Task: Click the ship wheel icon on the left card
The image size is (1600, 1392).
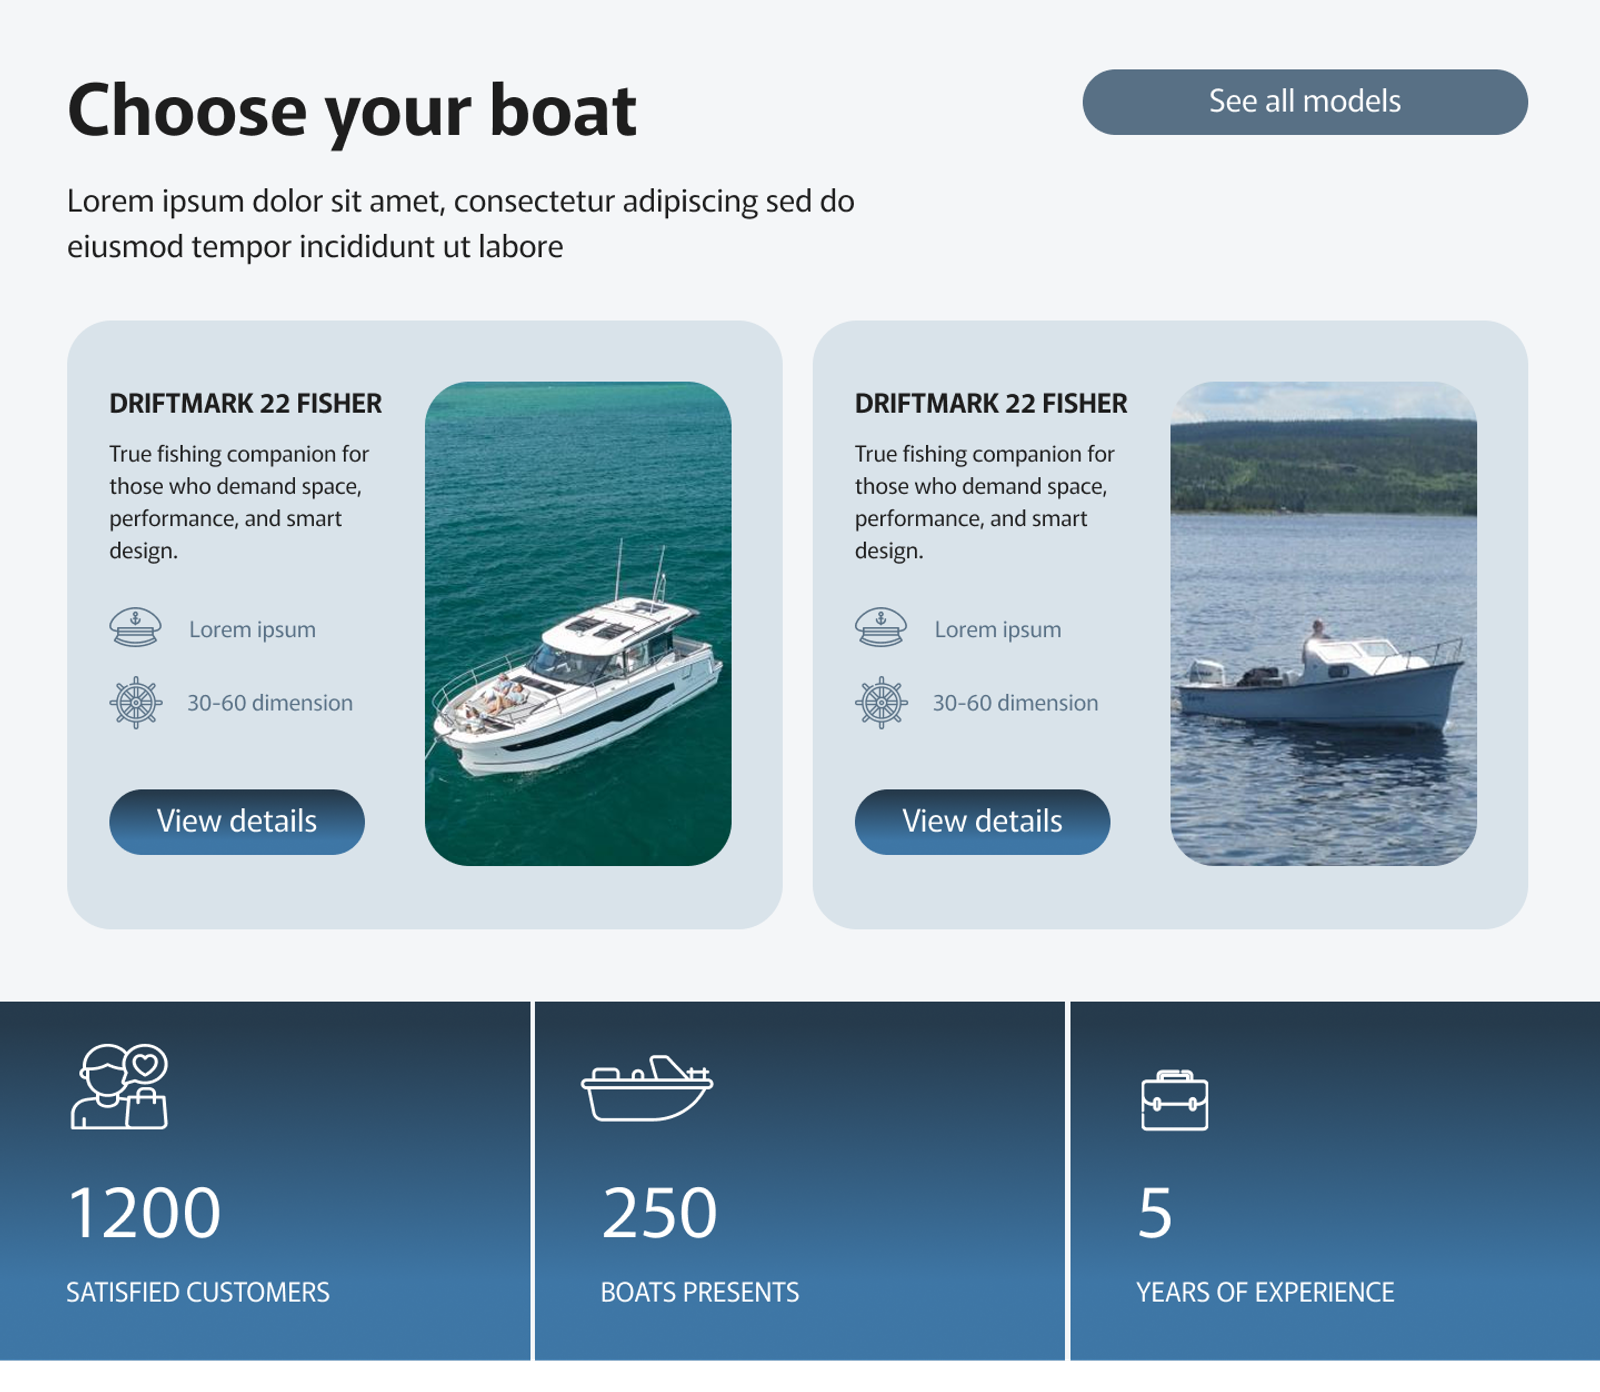Action: click(137, 703)
